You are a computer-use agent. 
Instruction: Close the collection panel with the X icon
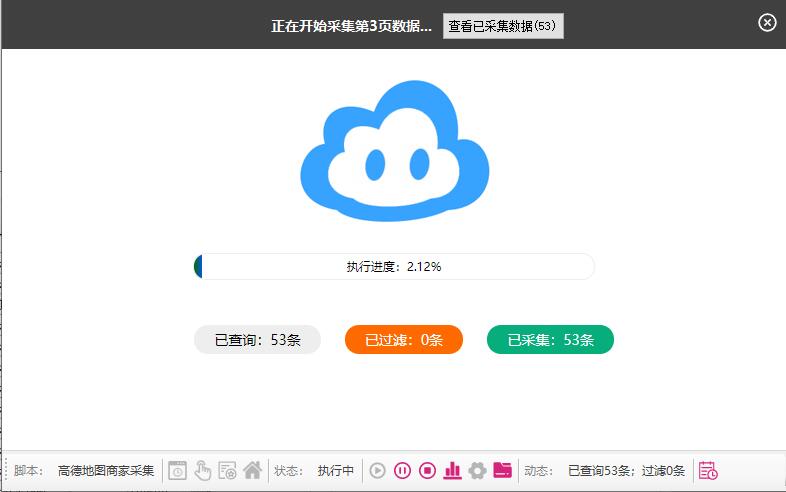tap(767, 23)
